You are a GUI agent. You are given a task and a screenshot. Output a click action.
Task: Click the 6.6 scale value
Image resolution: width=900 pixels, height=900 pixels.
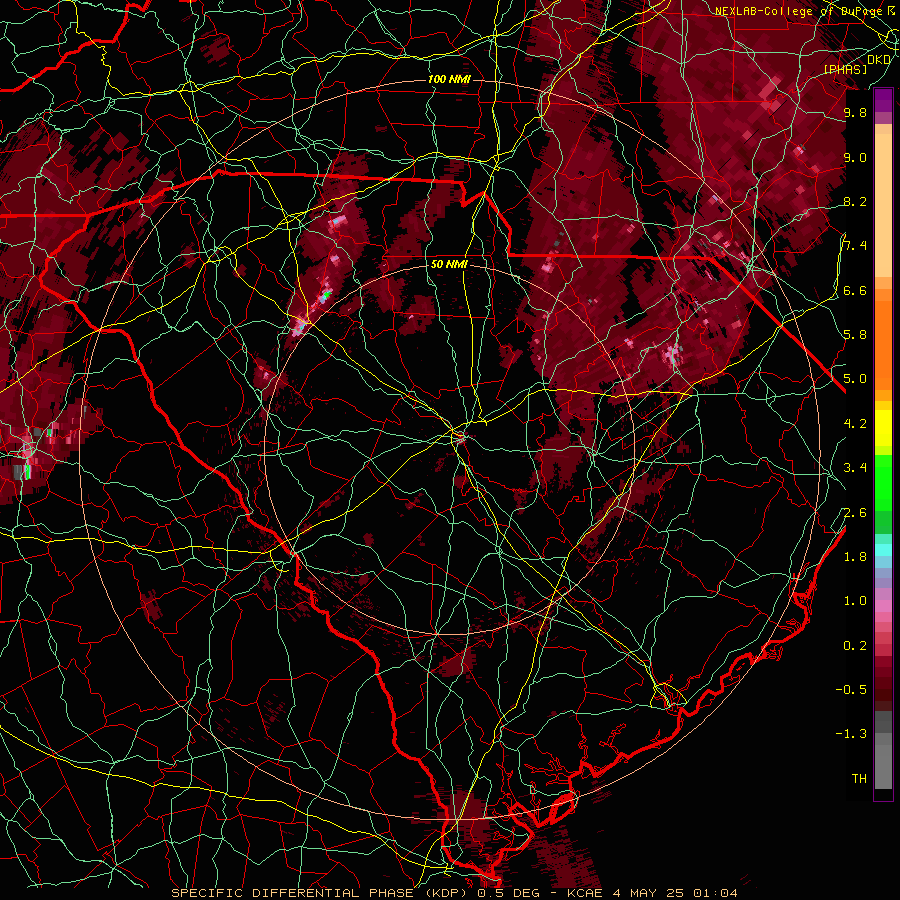coord(855,290)
